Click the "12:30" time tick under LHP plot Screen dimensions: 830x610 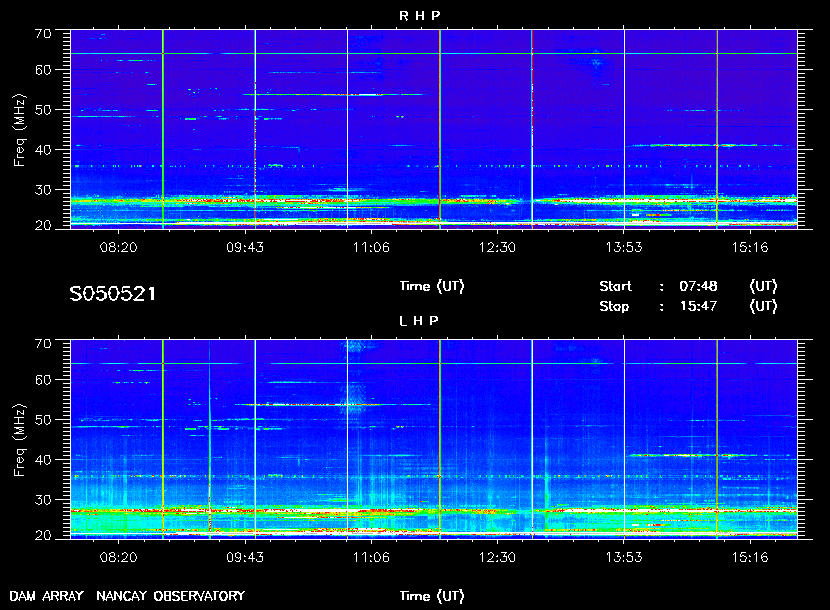(x=497, y=557)
